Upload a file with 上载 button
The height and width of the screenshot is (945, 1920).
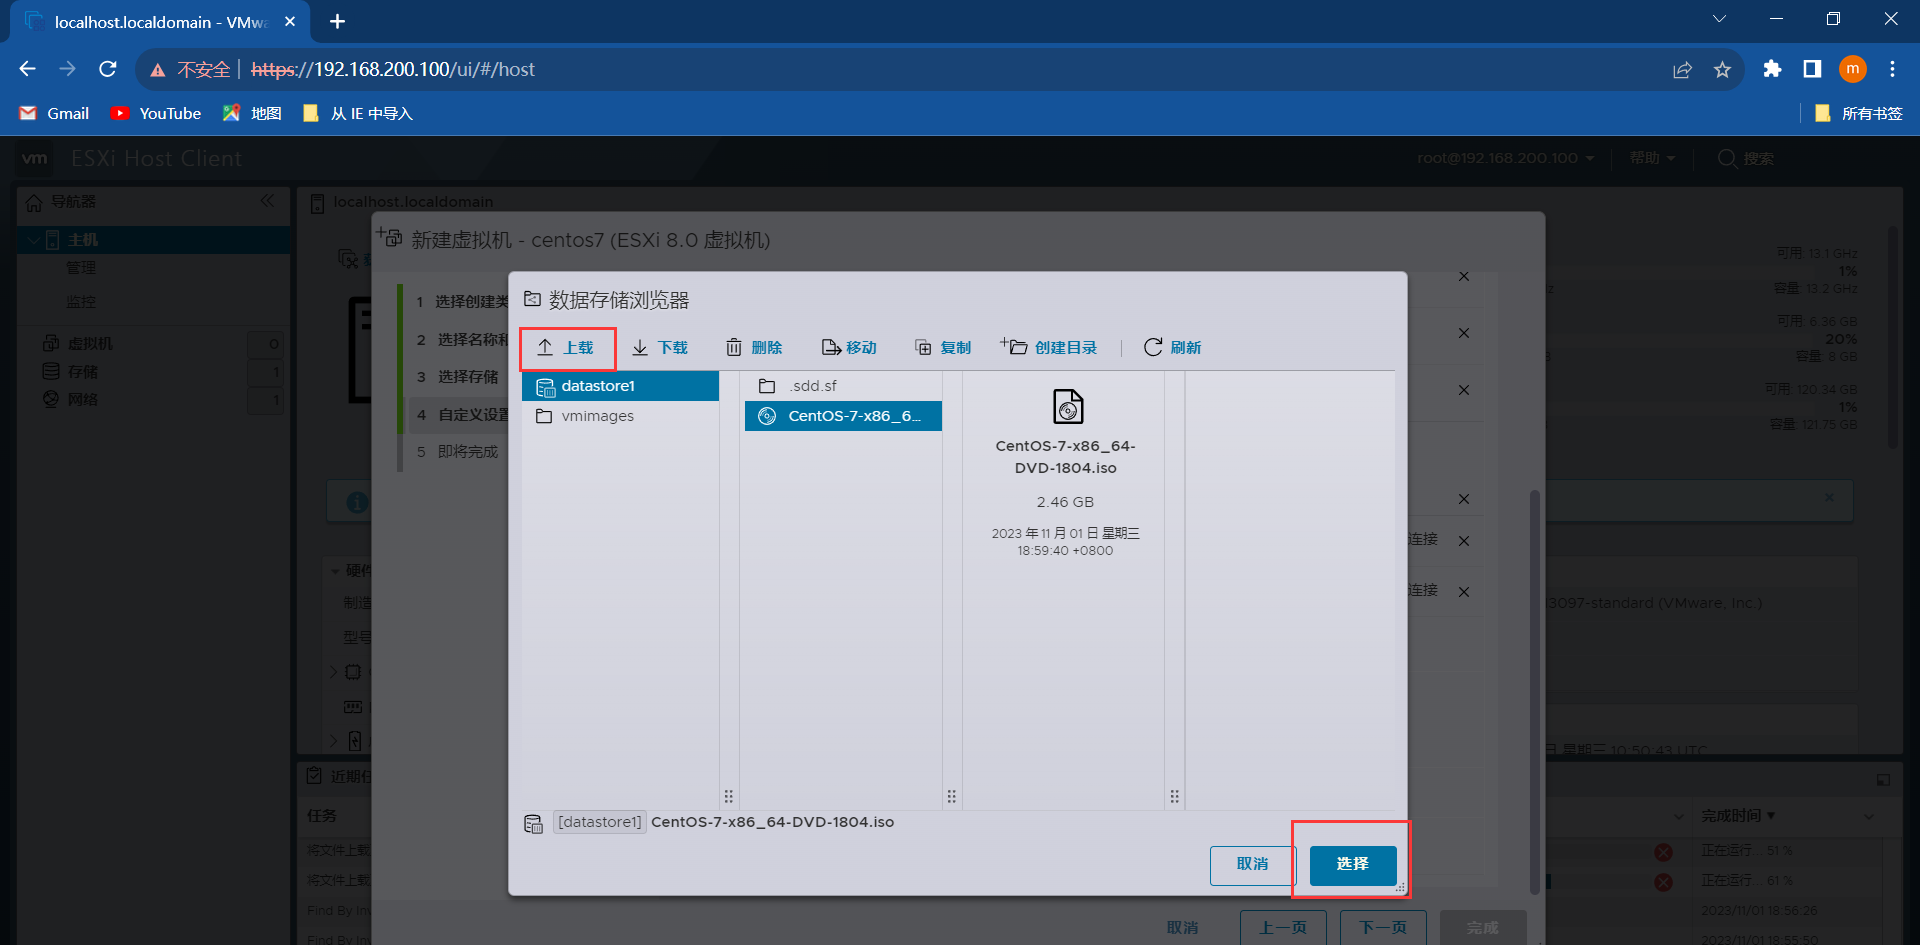click(566, 348)
